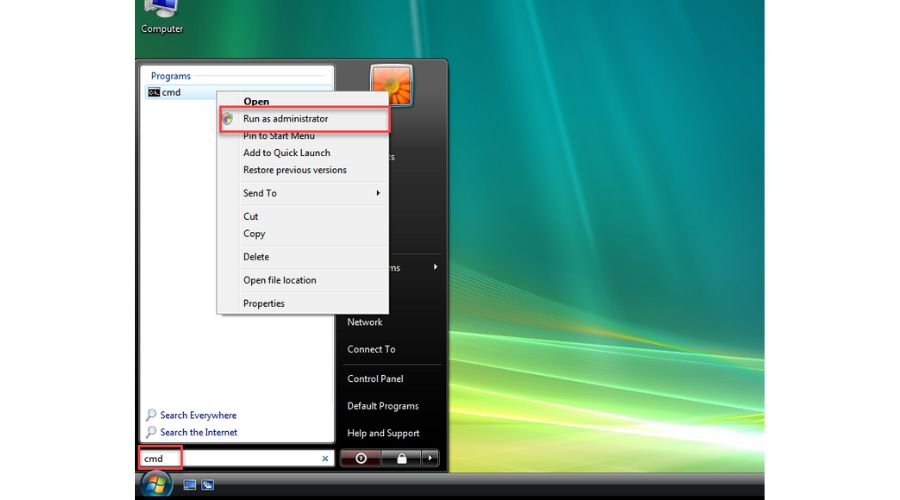Click the Start menu search box containing cmd

[x=236, y=458]
